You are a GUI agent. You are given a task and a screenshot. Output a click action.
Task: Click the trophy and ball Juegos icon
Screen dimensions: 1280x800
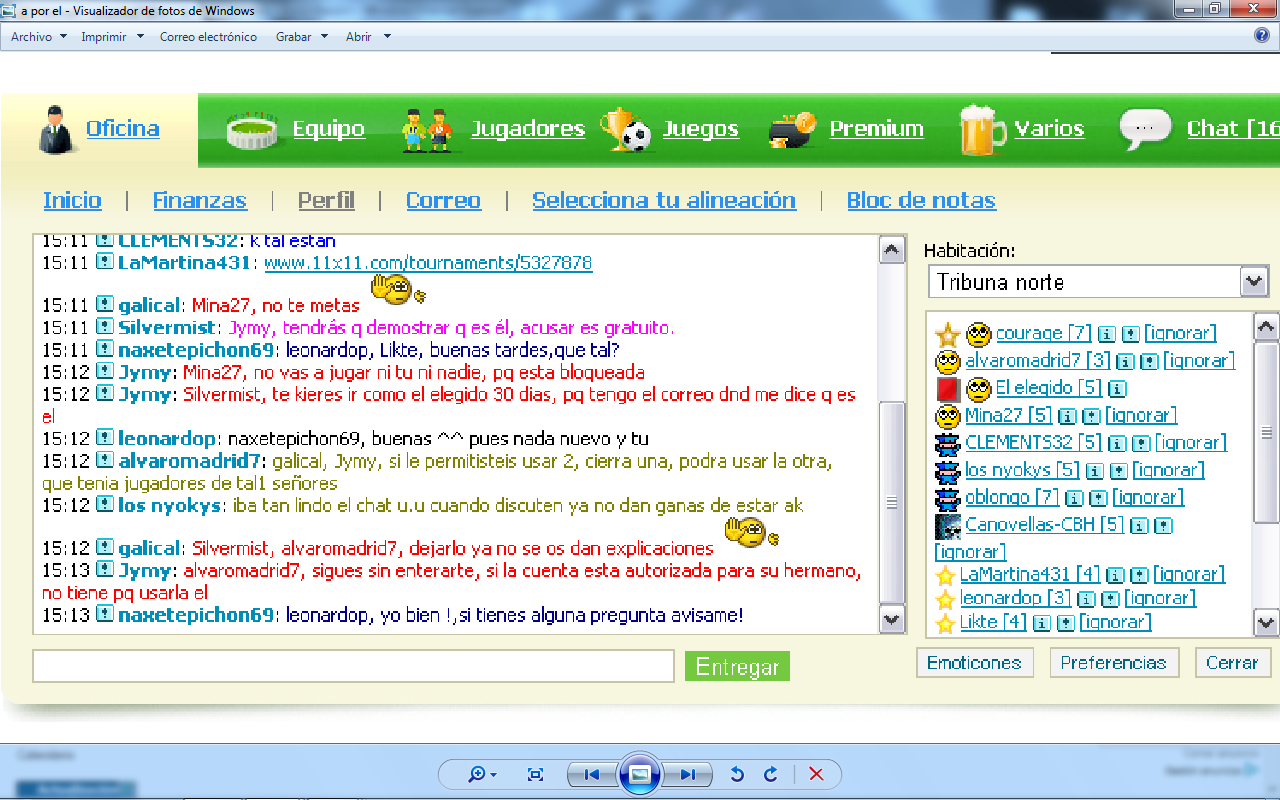click(x=626, y=130)
